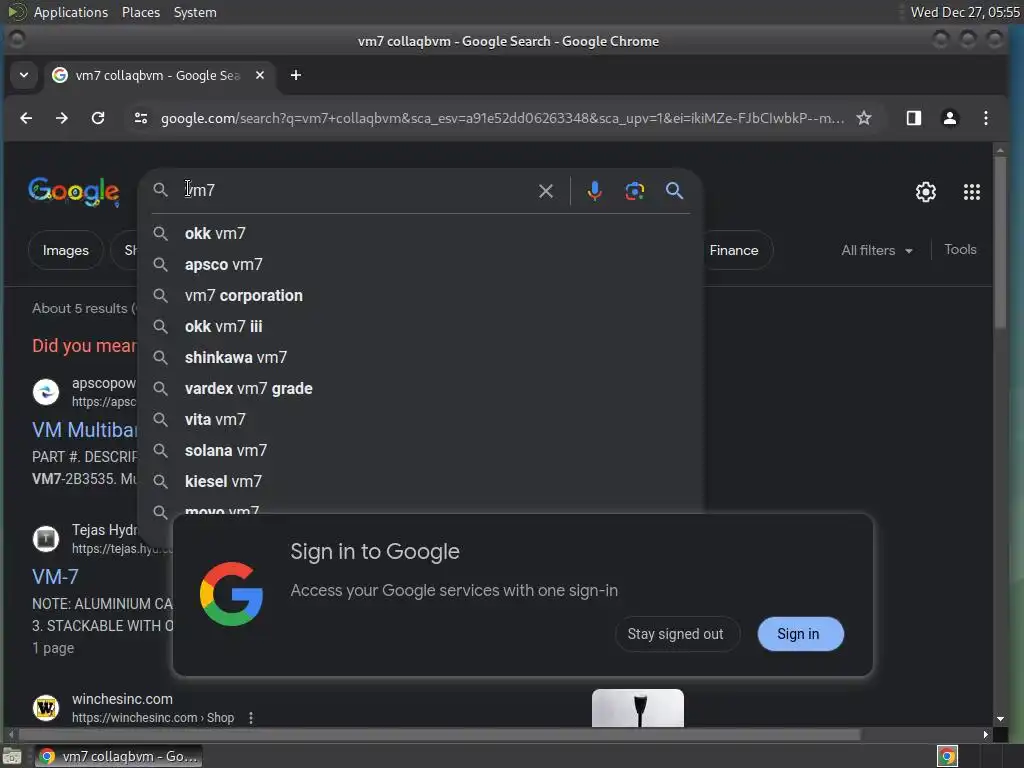Select suggestion 'vardex vm7 grade'
This screenshot has height=768, width=1024.
421,389
